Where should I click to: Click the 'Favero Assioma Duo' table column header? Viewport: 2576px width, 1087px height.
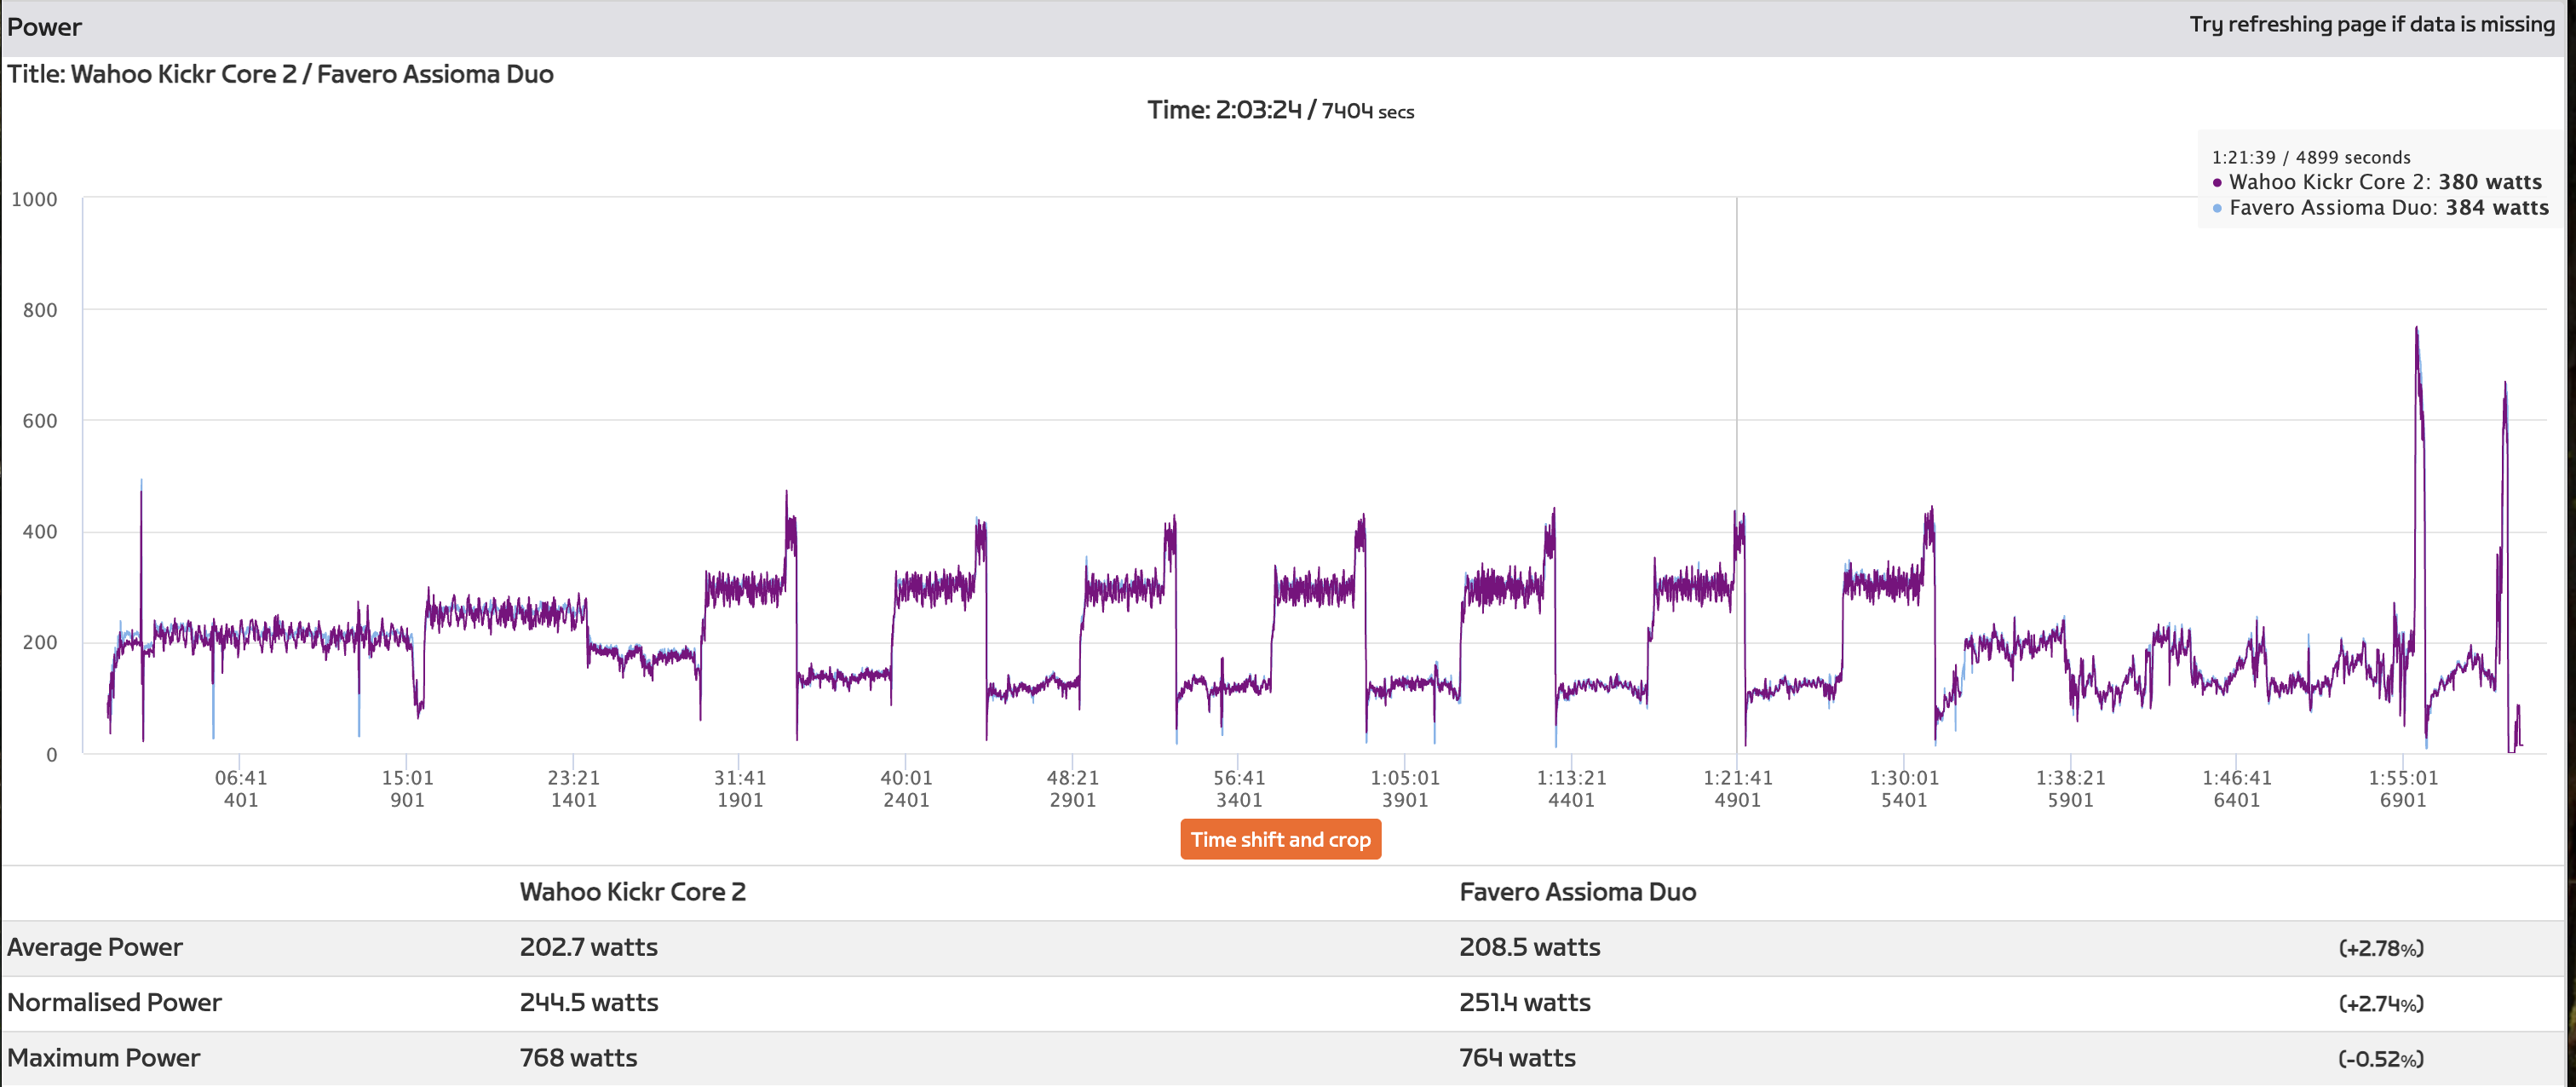coord(1577,892)
